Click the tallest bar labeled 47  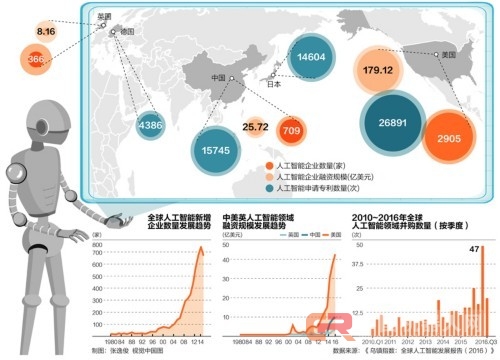click(482, 291)
